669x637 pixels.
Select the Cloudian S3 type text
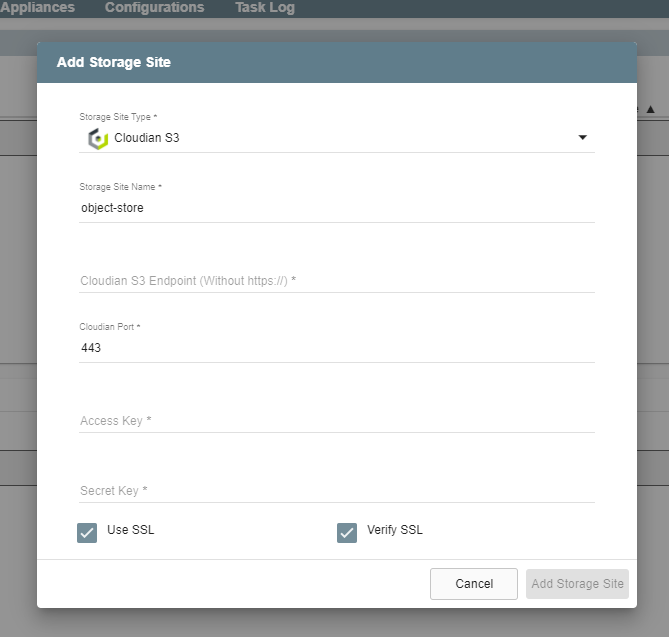point(147,138)
